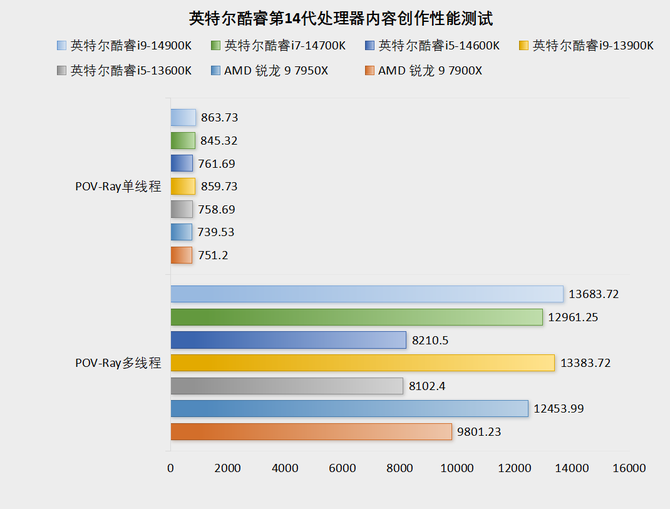Click axis tick label 2000
670x509 pixels.
pos(228,468)
